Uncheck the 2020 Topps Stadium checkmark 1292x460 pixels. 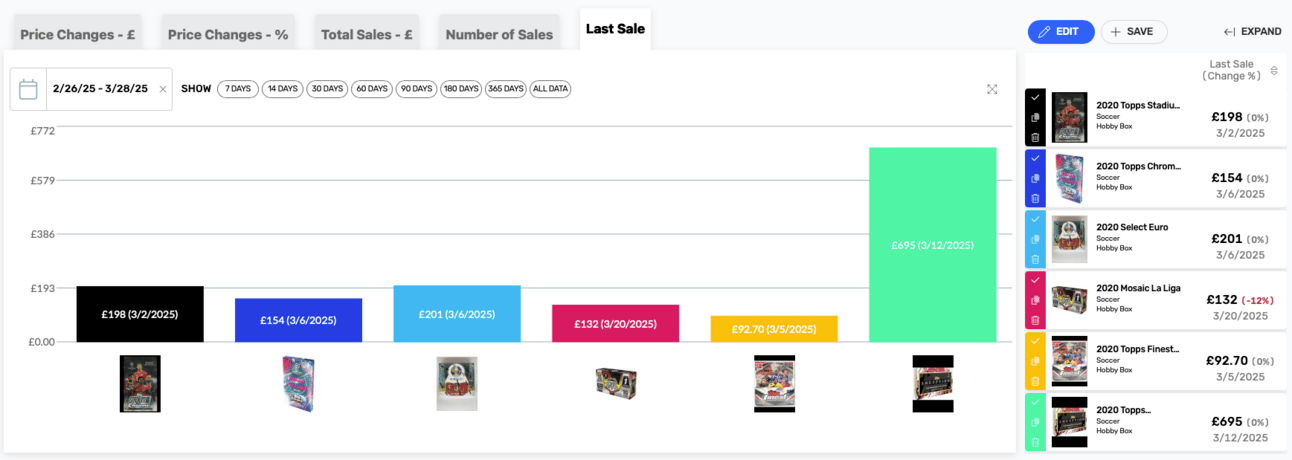pos(1035,97)
